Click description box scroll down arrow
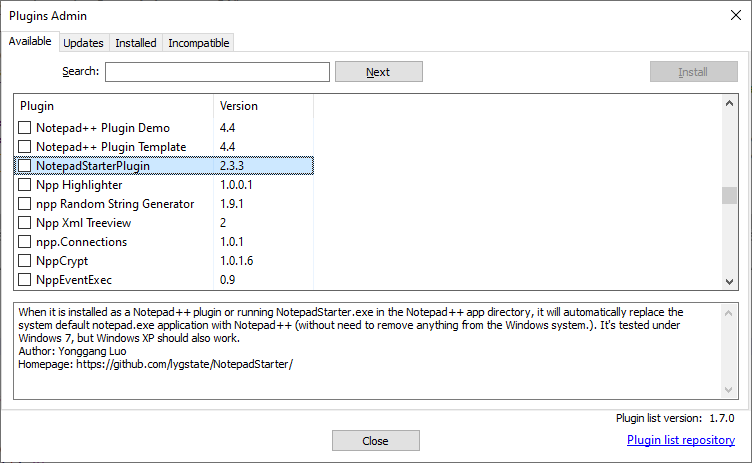The width and height of the screenshot is (752, 463). (x=728, y=390)
